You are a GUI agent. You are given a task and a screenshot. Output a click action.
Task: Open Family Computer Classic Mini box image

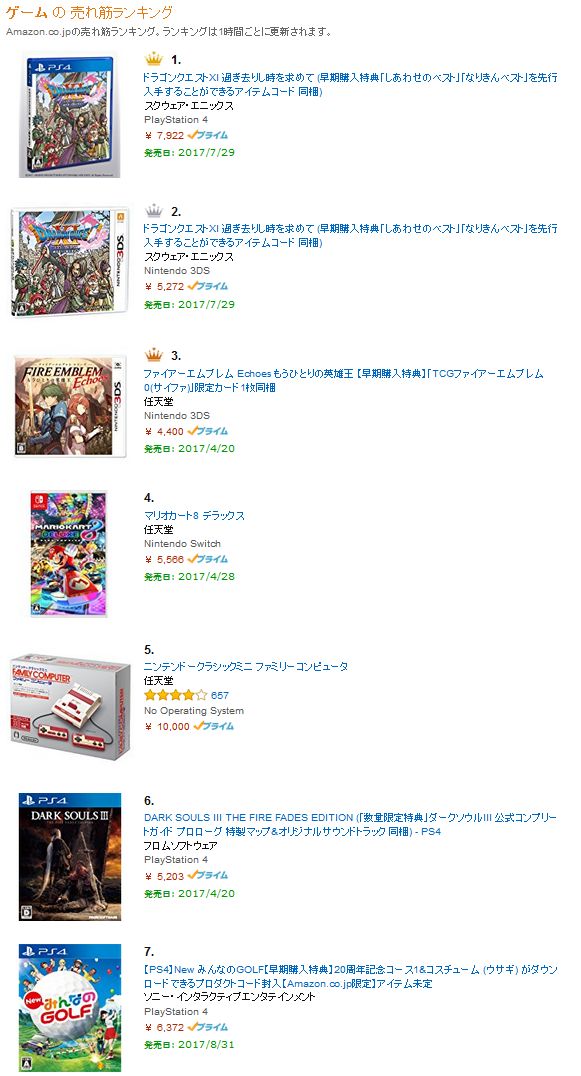(x=69, y=706)
